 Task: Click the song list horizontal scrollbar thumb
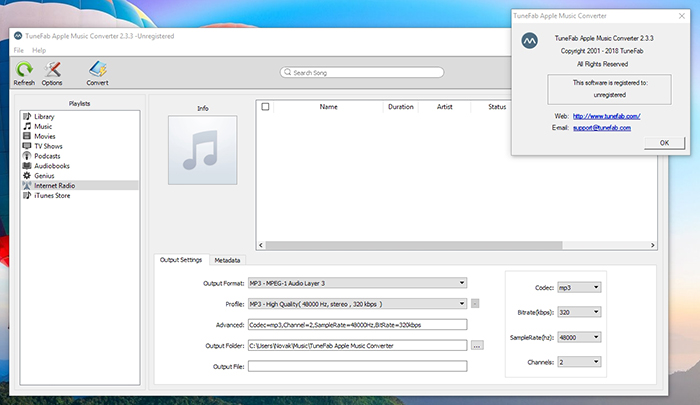pos(414,245)
